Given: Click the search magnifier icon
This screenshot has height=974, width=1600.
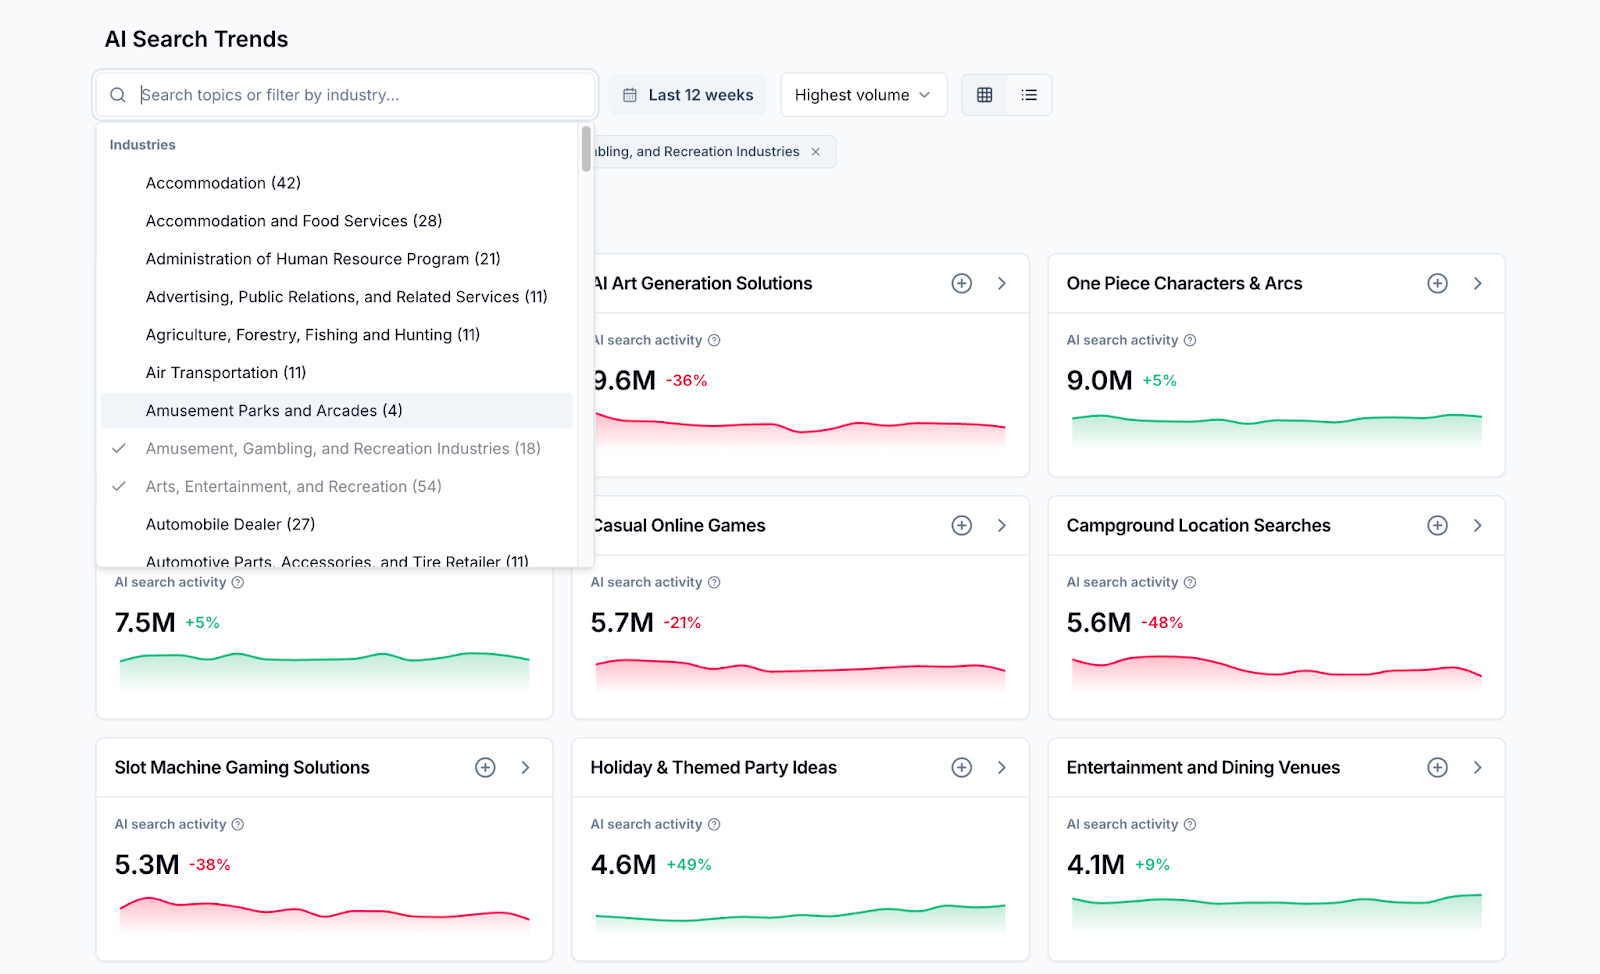Looking at the screenshot, I should point(117,94).
